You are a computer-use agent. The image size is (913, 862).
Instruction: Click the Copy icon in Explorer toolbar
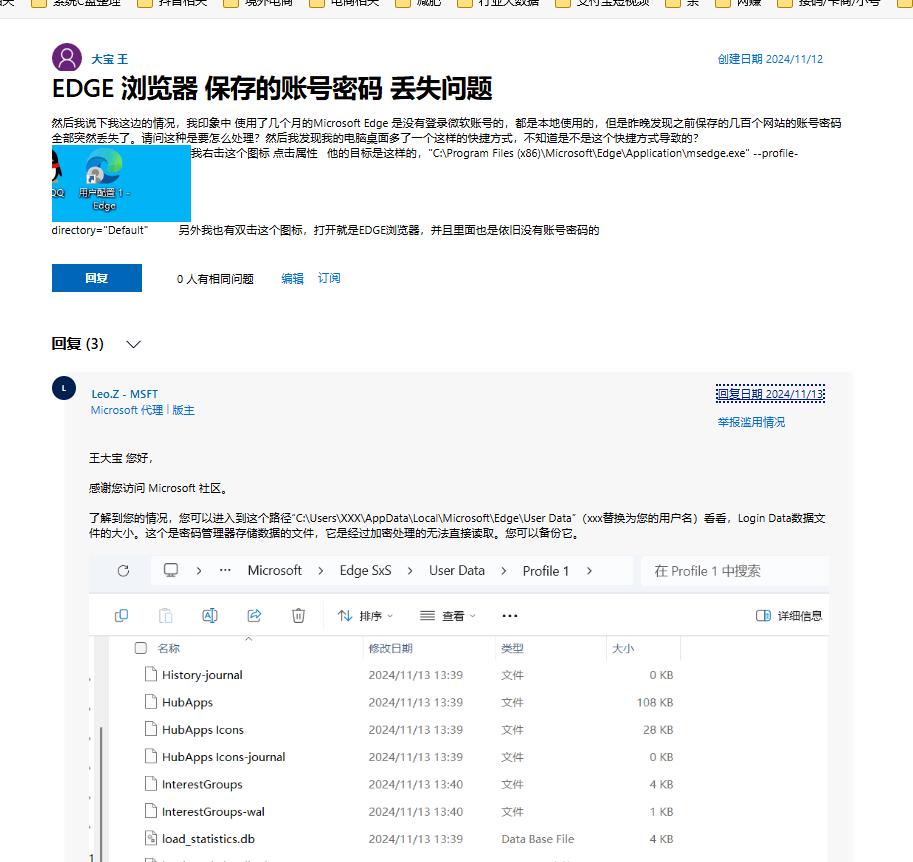122,616
